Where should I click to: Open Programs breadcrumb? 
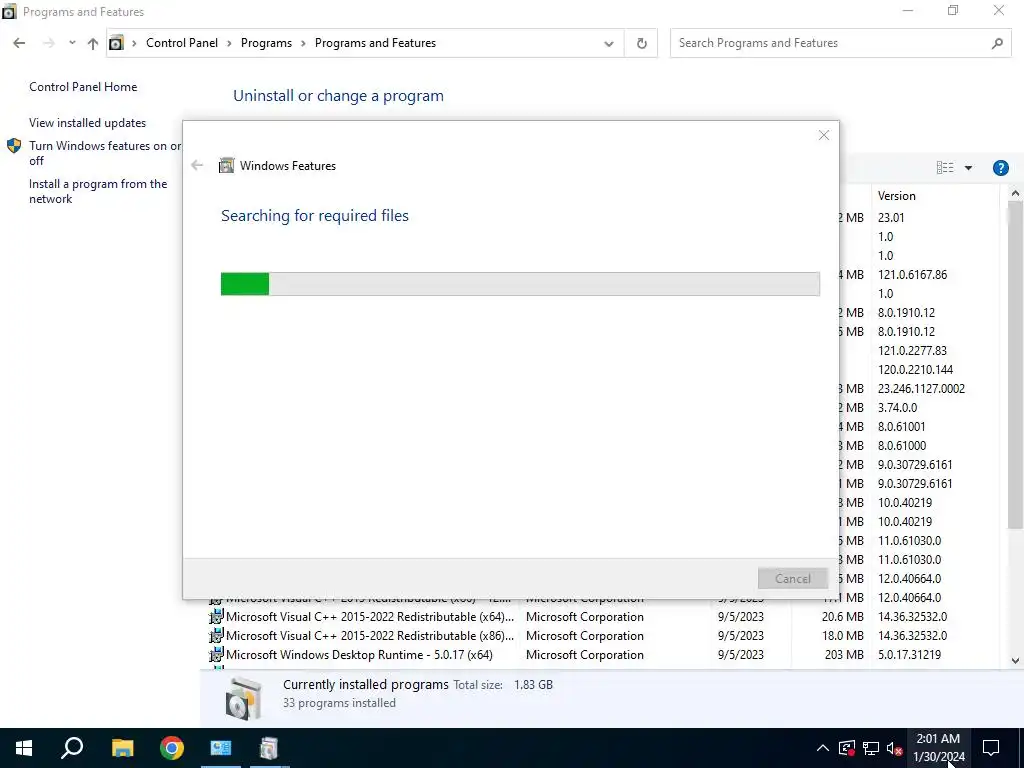(x=266, y=43)
